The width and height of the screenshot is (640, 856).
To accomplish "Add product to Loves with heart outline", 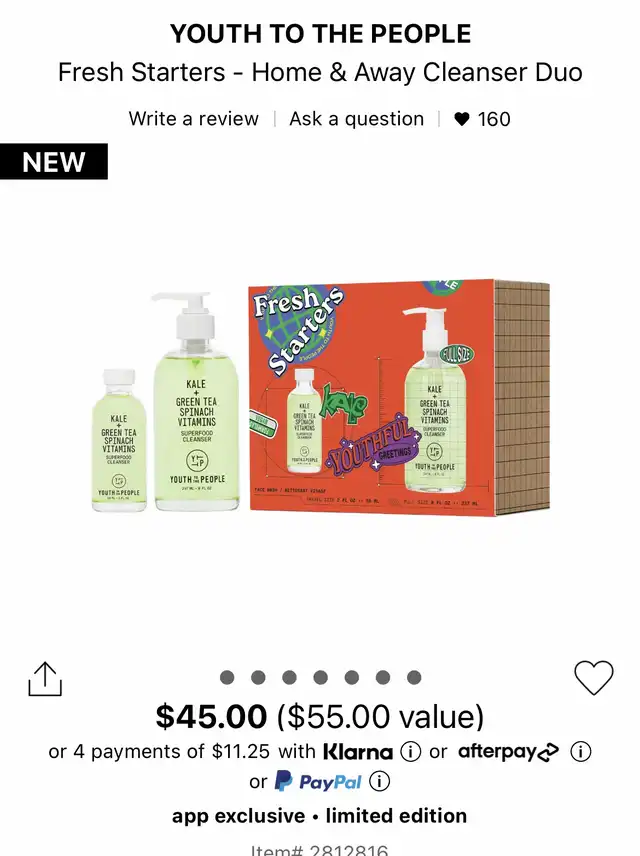I will coord(594,677).
